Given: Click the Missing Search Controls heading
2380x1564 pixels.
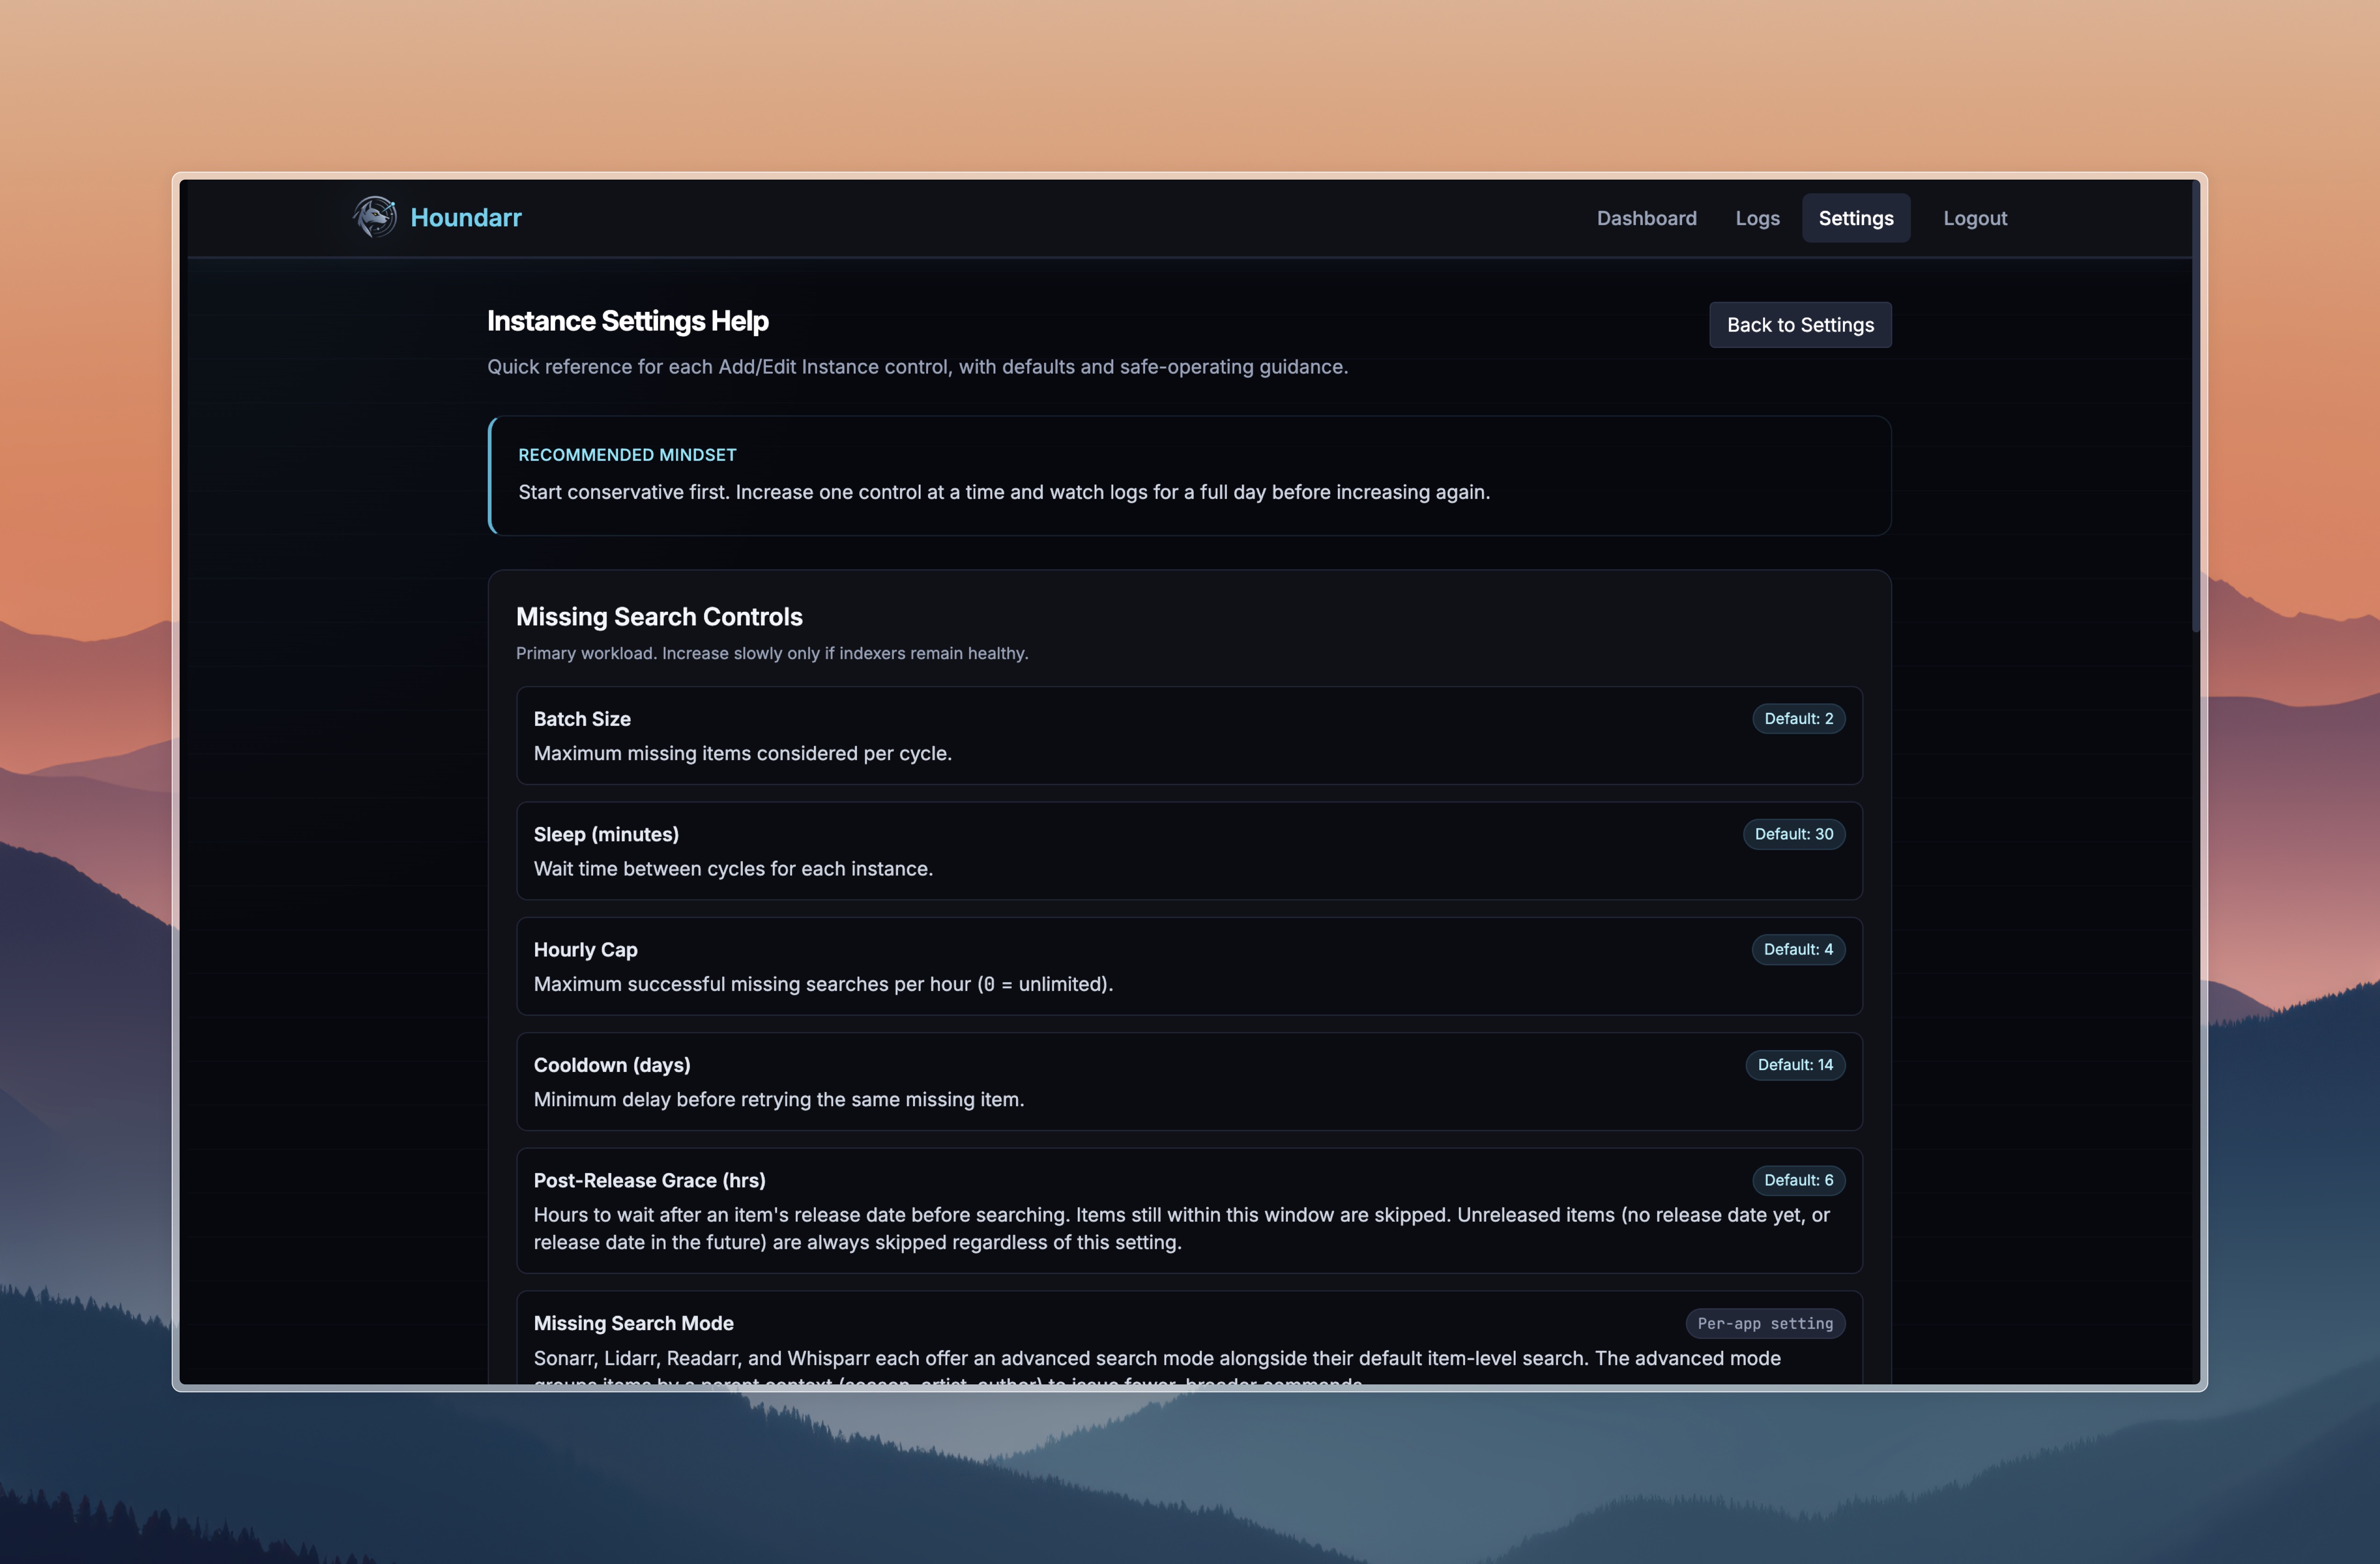Looking at the screenshot, I should click(x=659, y=616).
